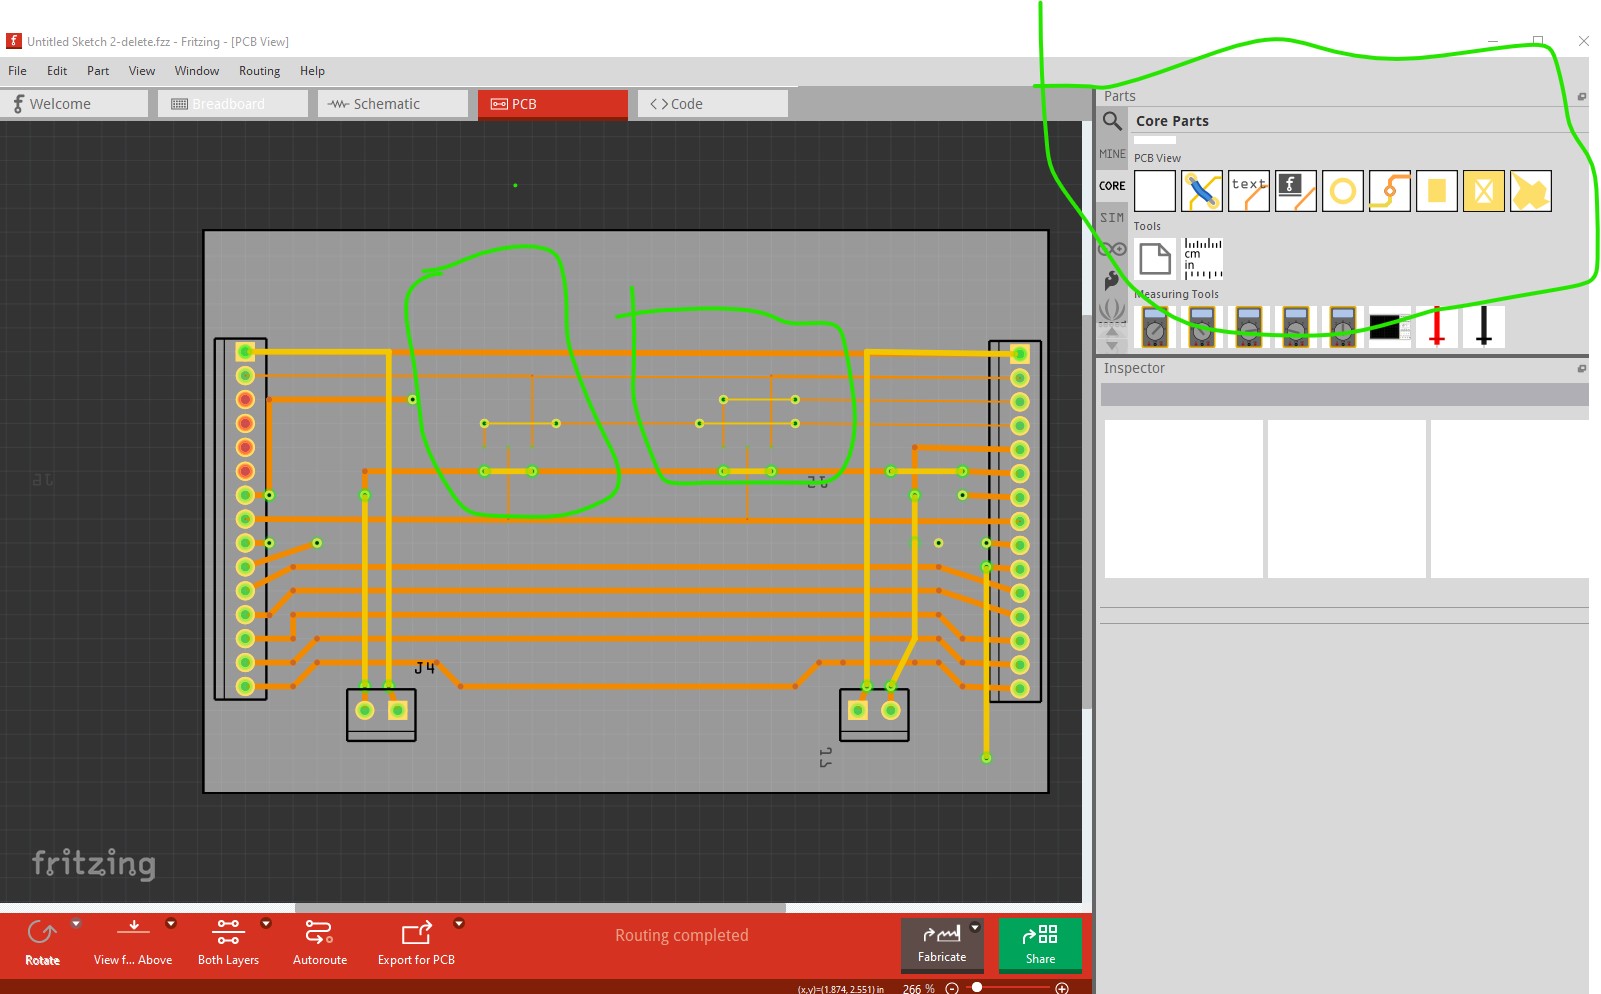The image size is (1601, 994).
Task: Select the Jumper part in PCB View
Action: 1201,191
